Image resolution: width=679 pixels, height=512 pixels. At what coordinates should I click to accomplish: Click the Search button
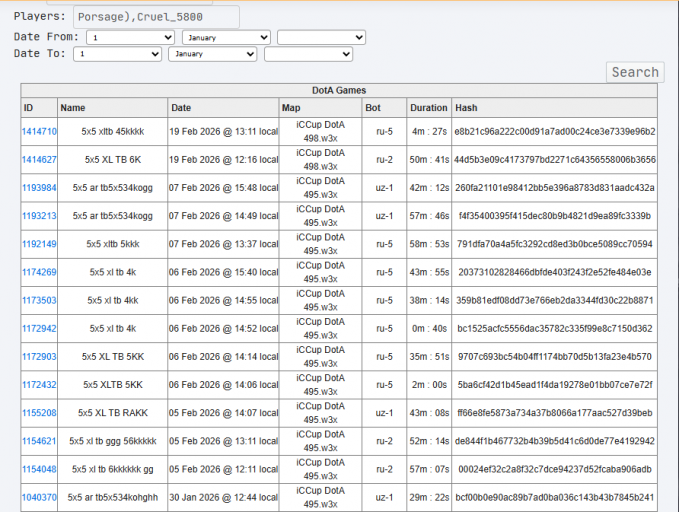coord(635,72)
